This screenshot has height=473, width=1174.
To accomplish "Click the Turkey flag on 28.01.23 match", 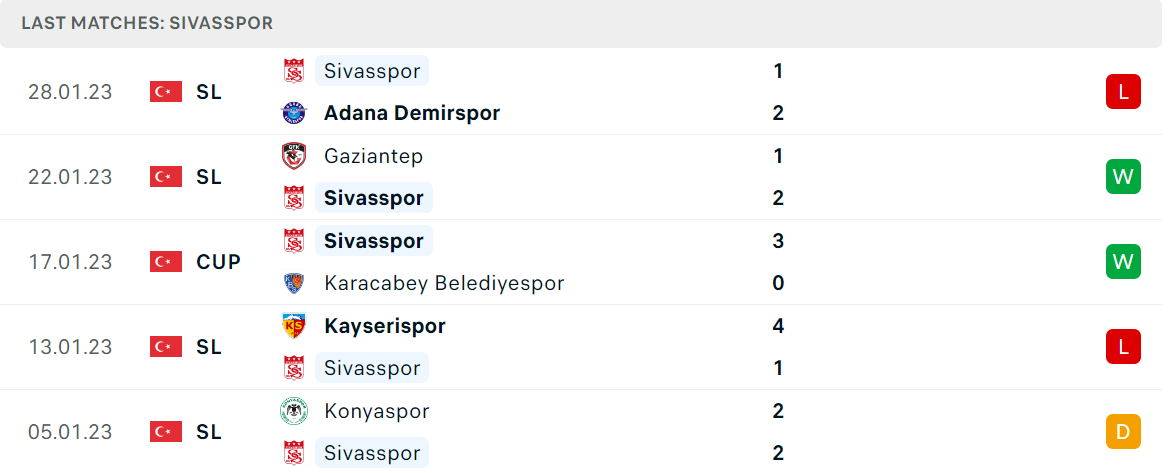I will (x=165, y=92).
